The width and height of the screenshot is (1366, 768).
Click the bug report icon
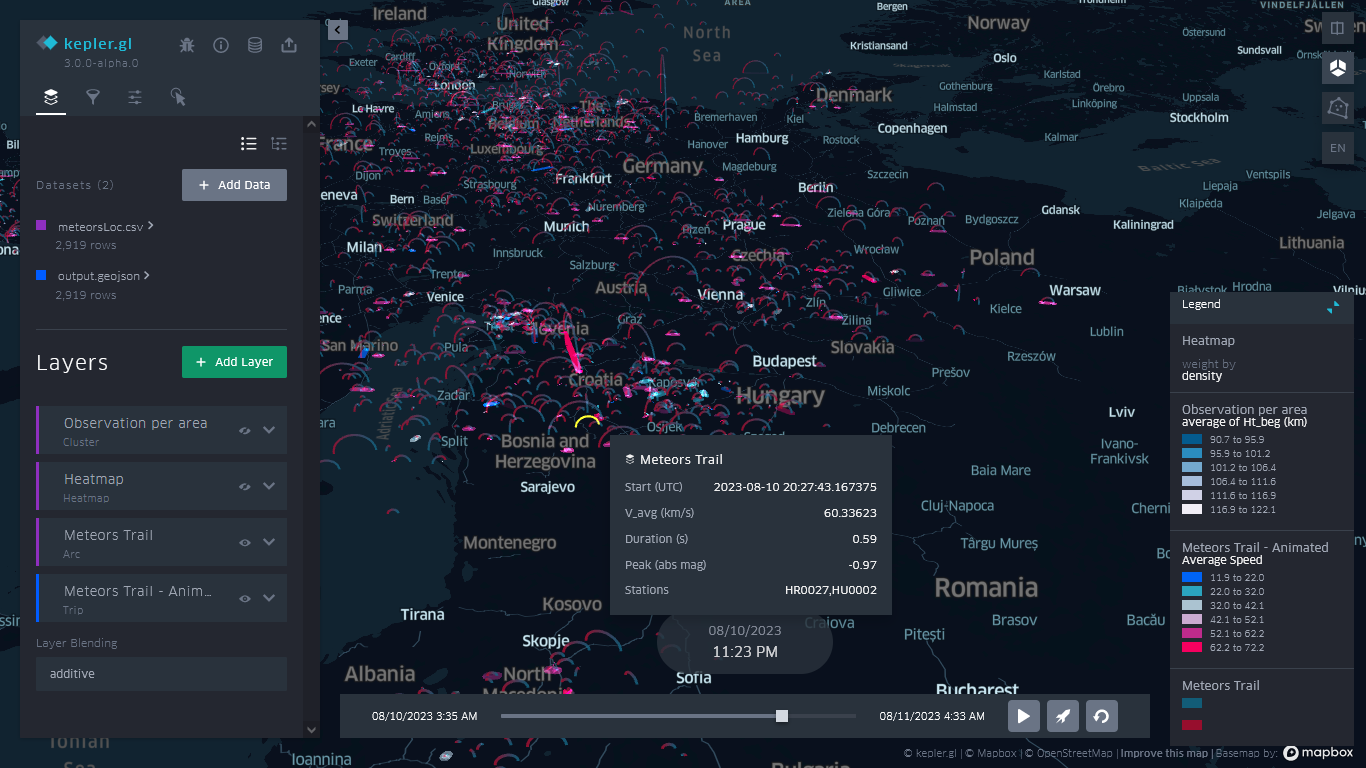[x=187, y=45]
